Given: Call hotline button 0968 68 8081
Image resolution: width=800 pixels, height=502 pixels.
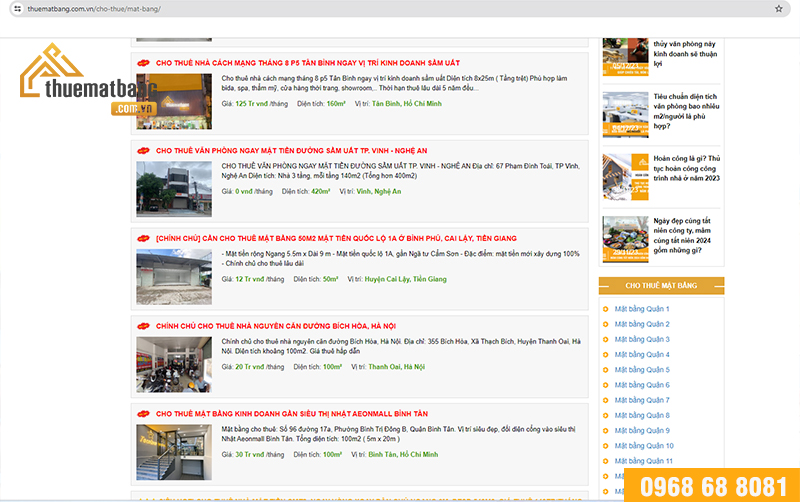Looking at the screenshot, I should click(712, 486).
